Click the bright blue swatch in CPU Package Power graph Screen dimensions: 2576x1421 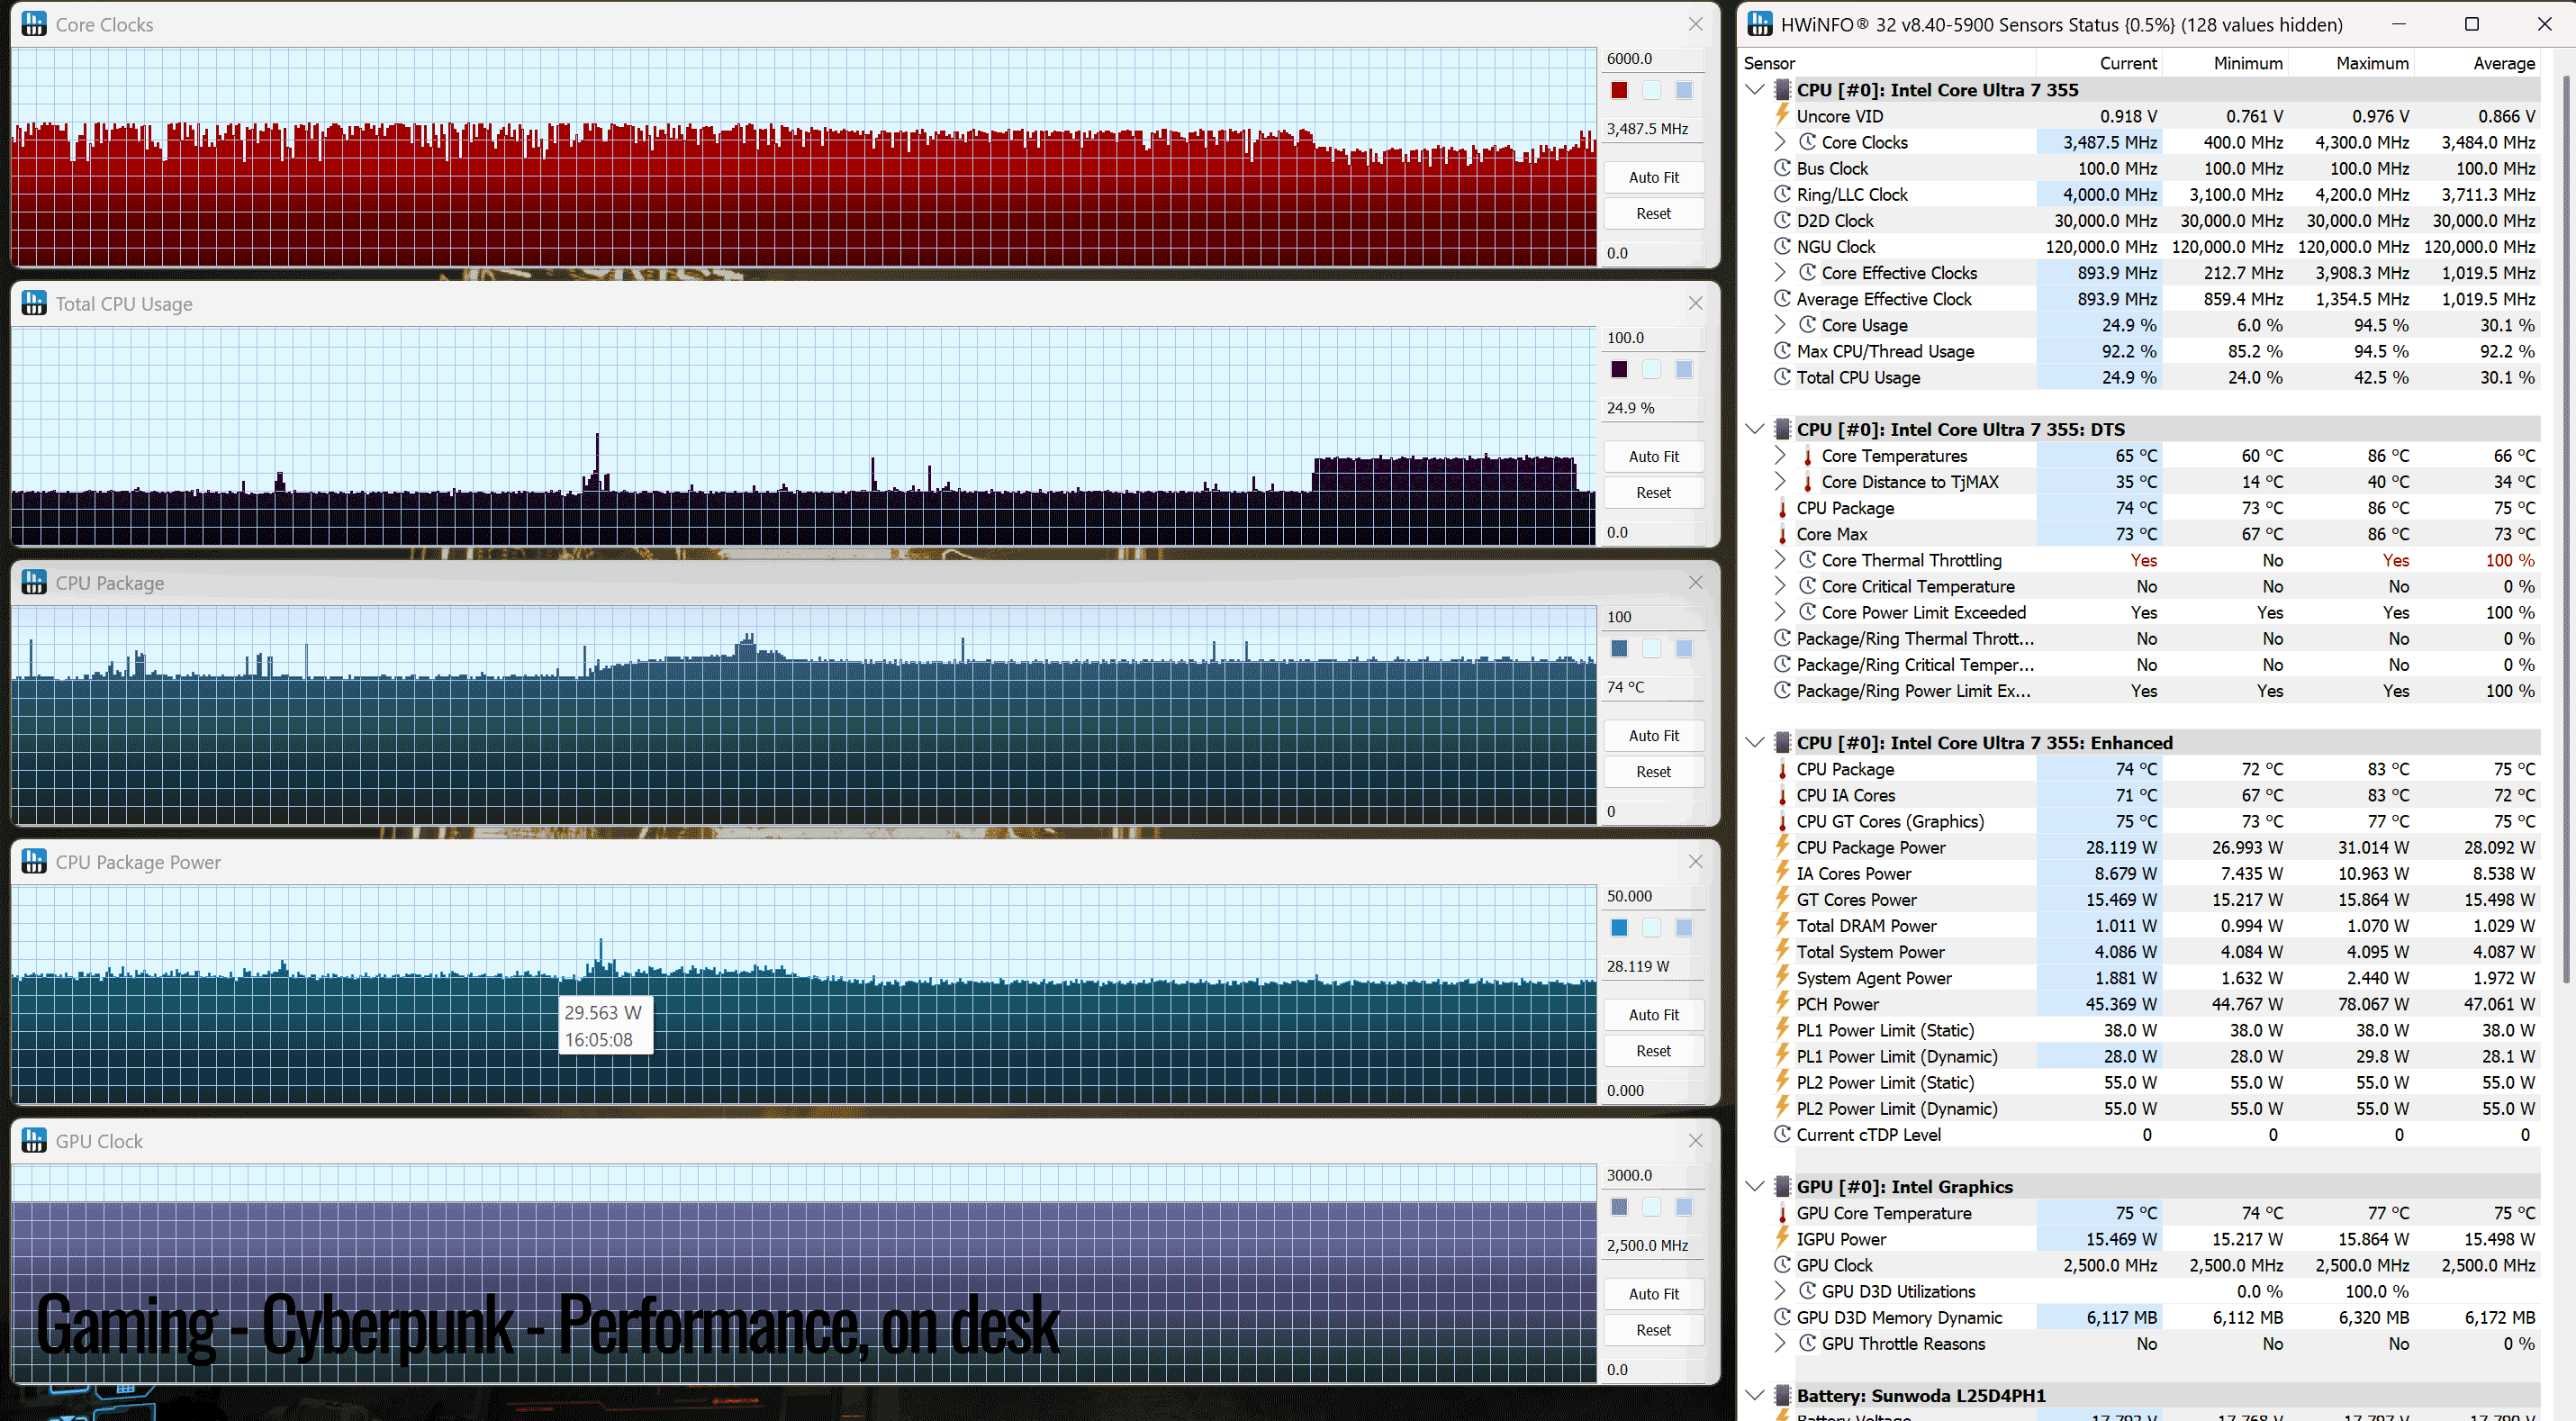[x=1619, y=927]
